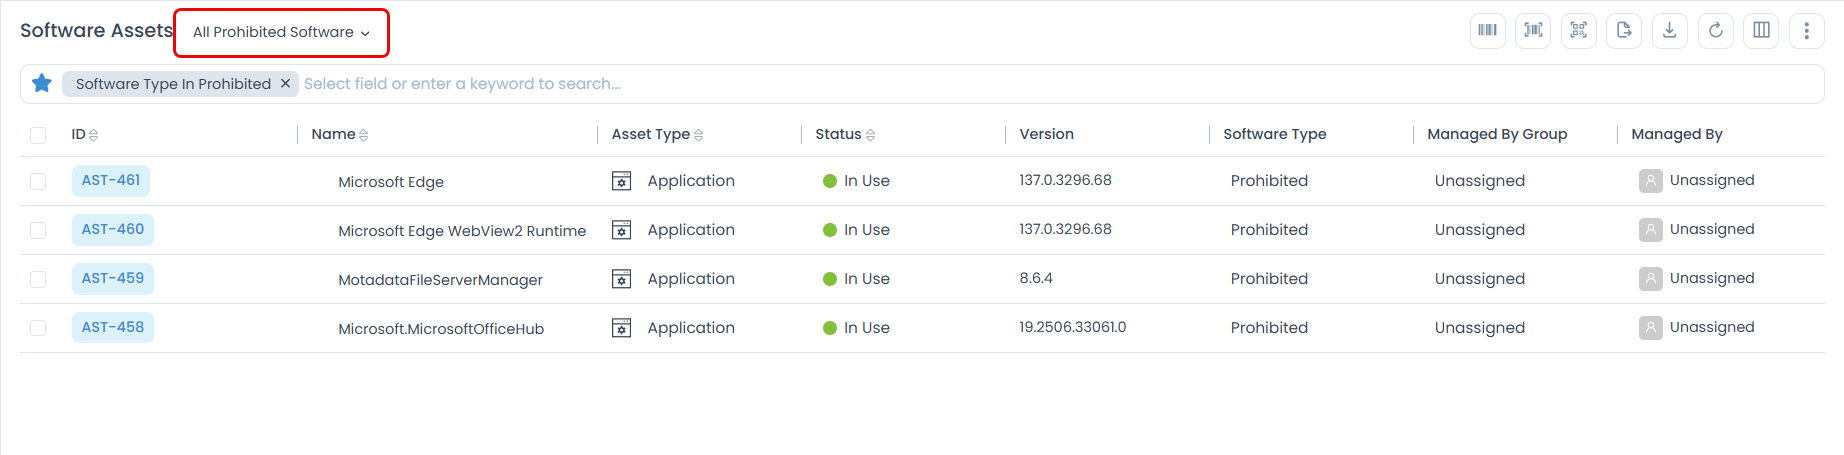Tick the checkbox for the AST-461 row

pyautogui.click(x=38, y=181)
